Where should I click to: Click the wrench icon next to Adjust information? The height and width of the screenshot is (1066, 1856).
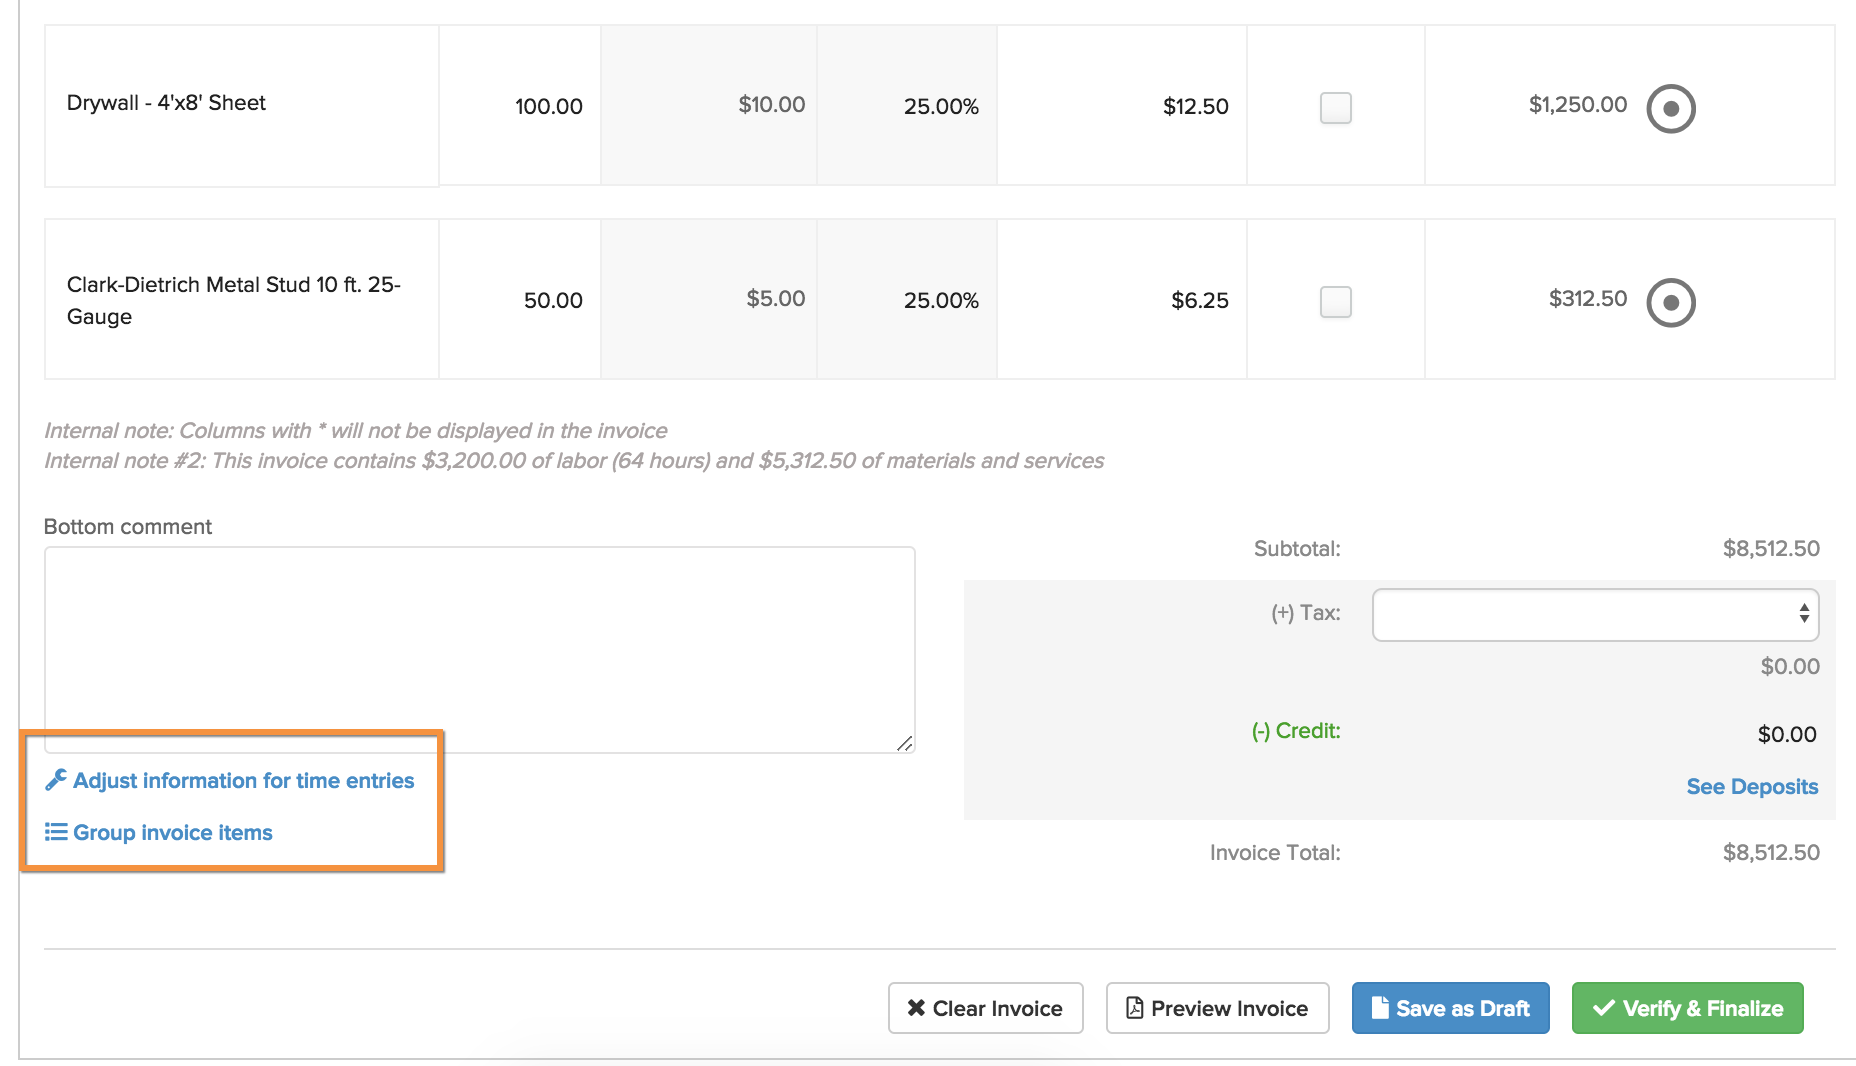56,780
